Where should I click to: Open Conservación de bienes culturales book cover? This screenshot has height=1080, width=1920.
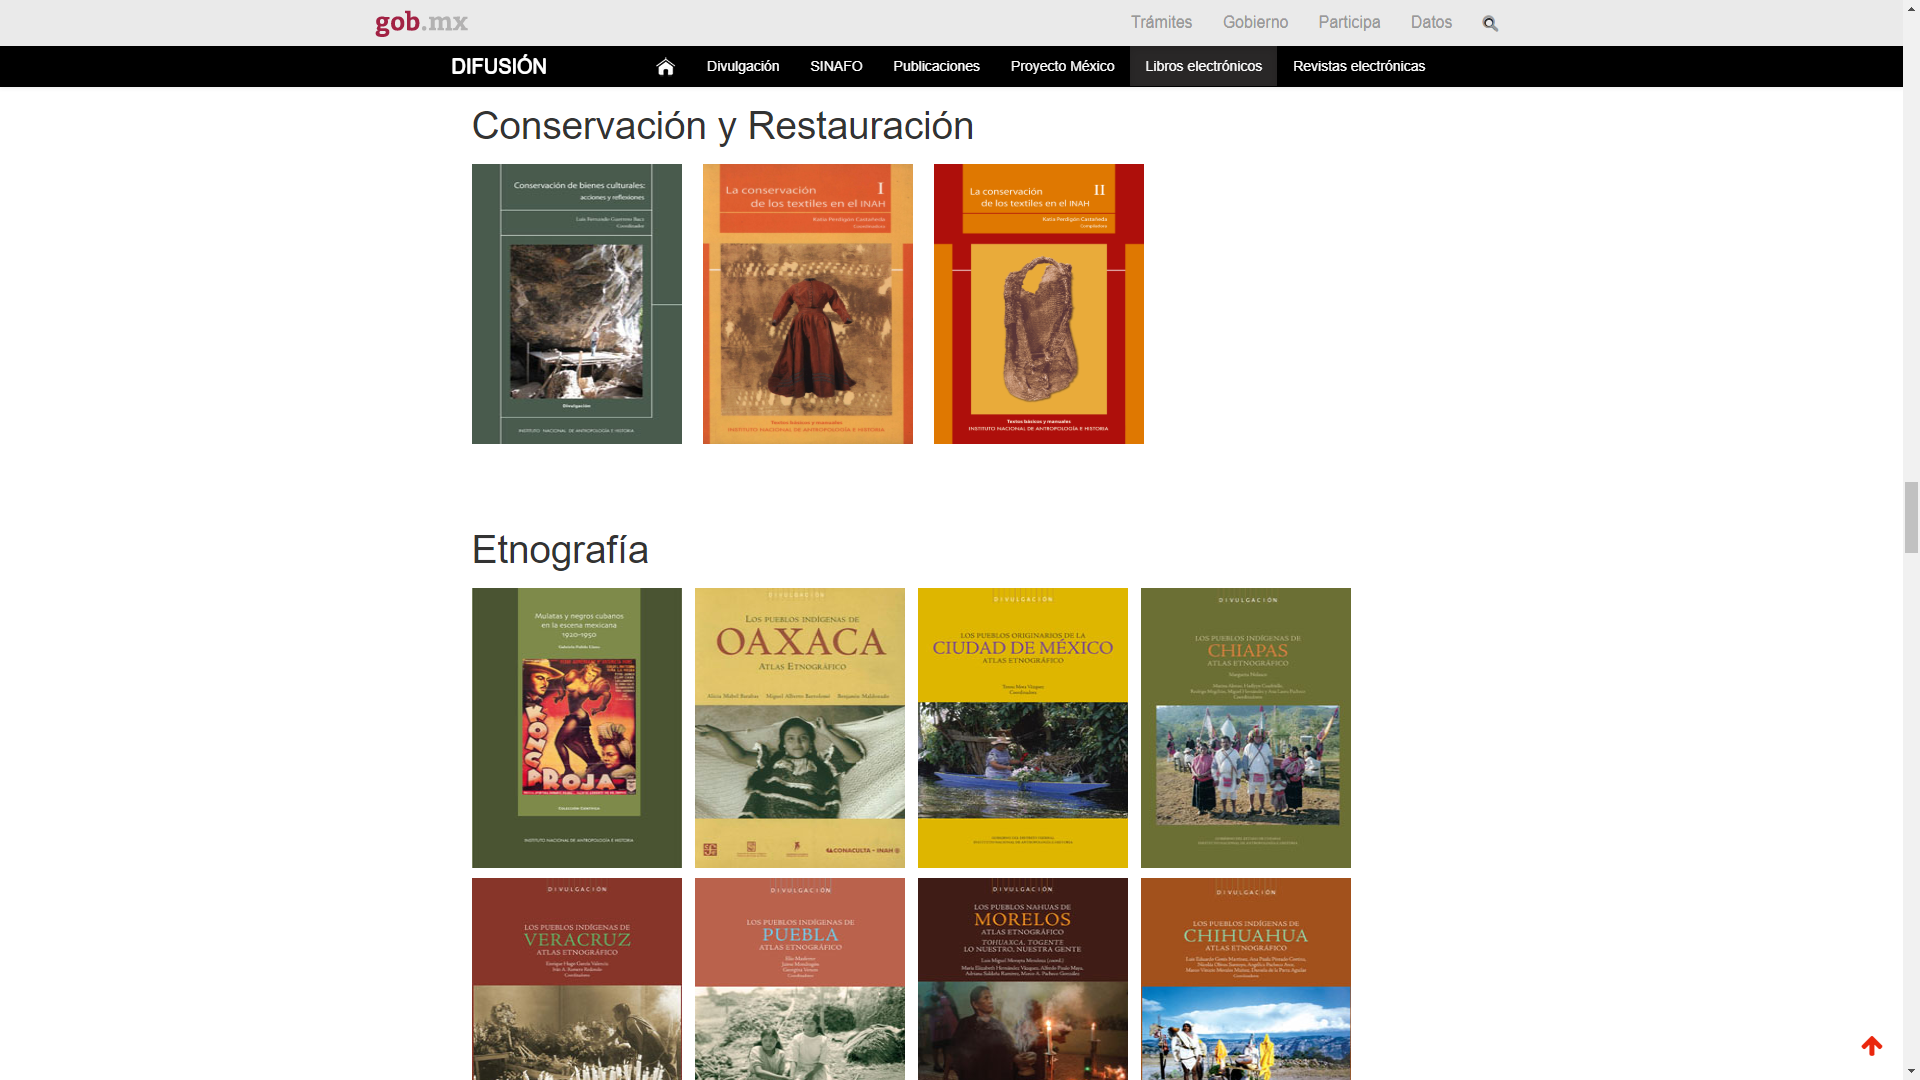point(577,304)
